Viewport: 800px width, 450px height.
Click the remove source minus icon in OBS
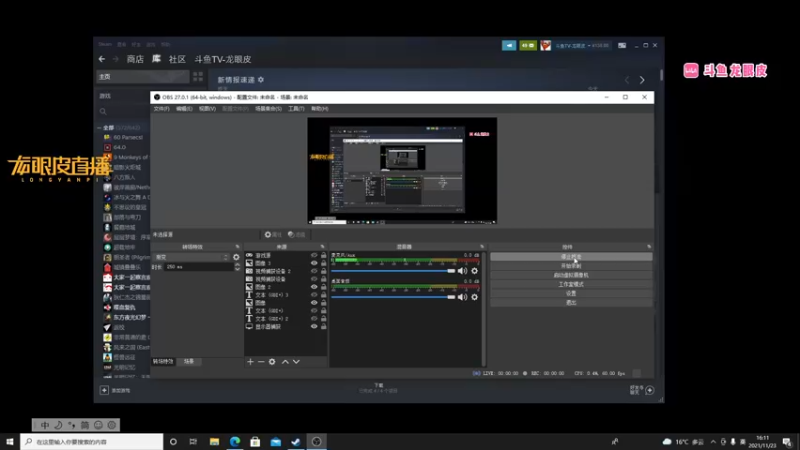click(261, 362)
